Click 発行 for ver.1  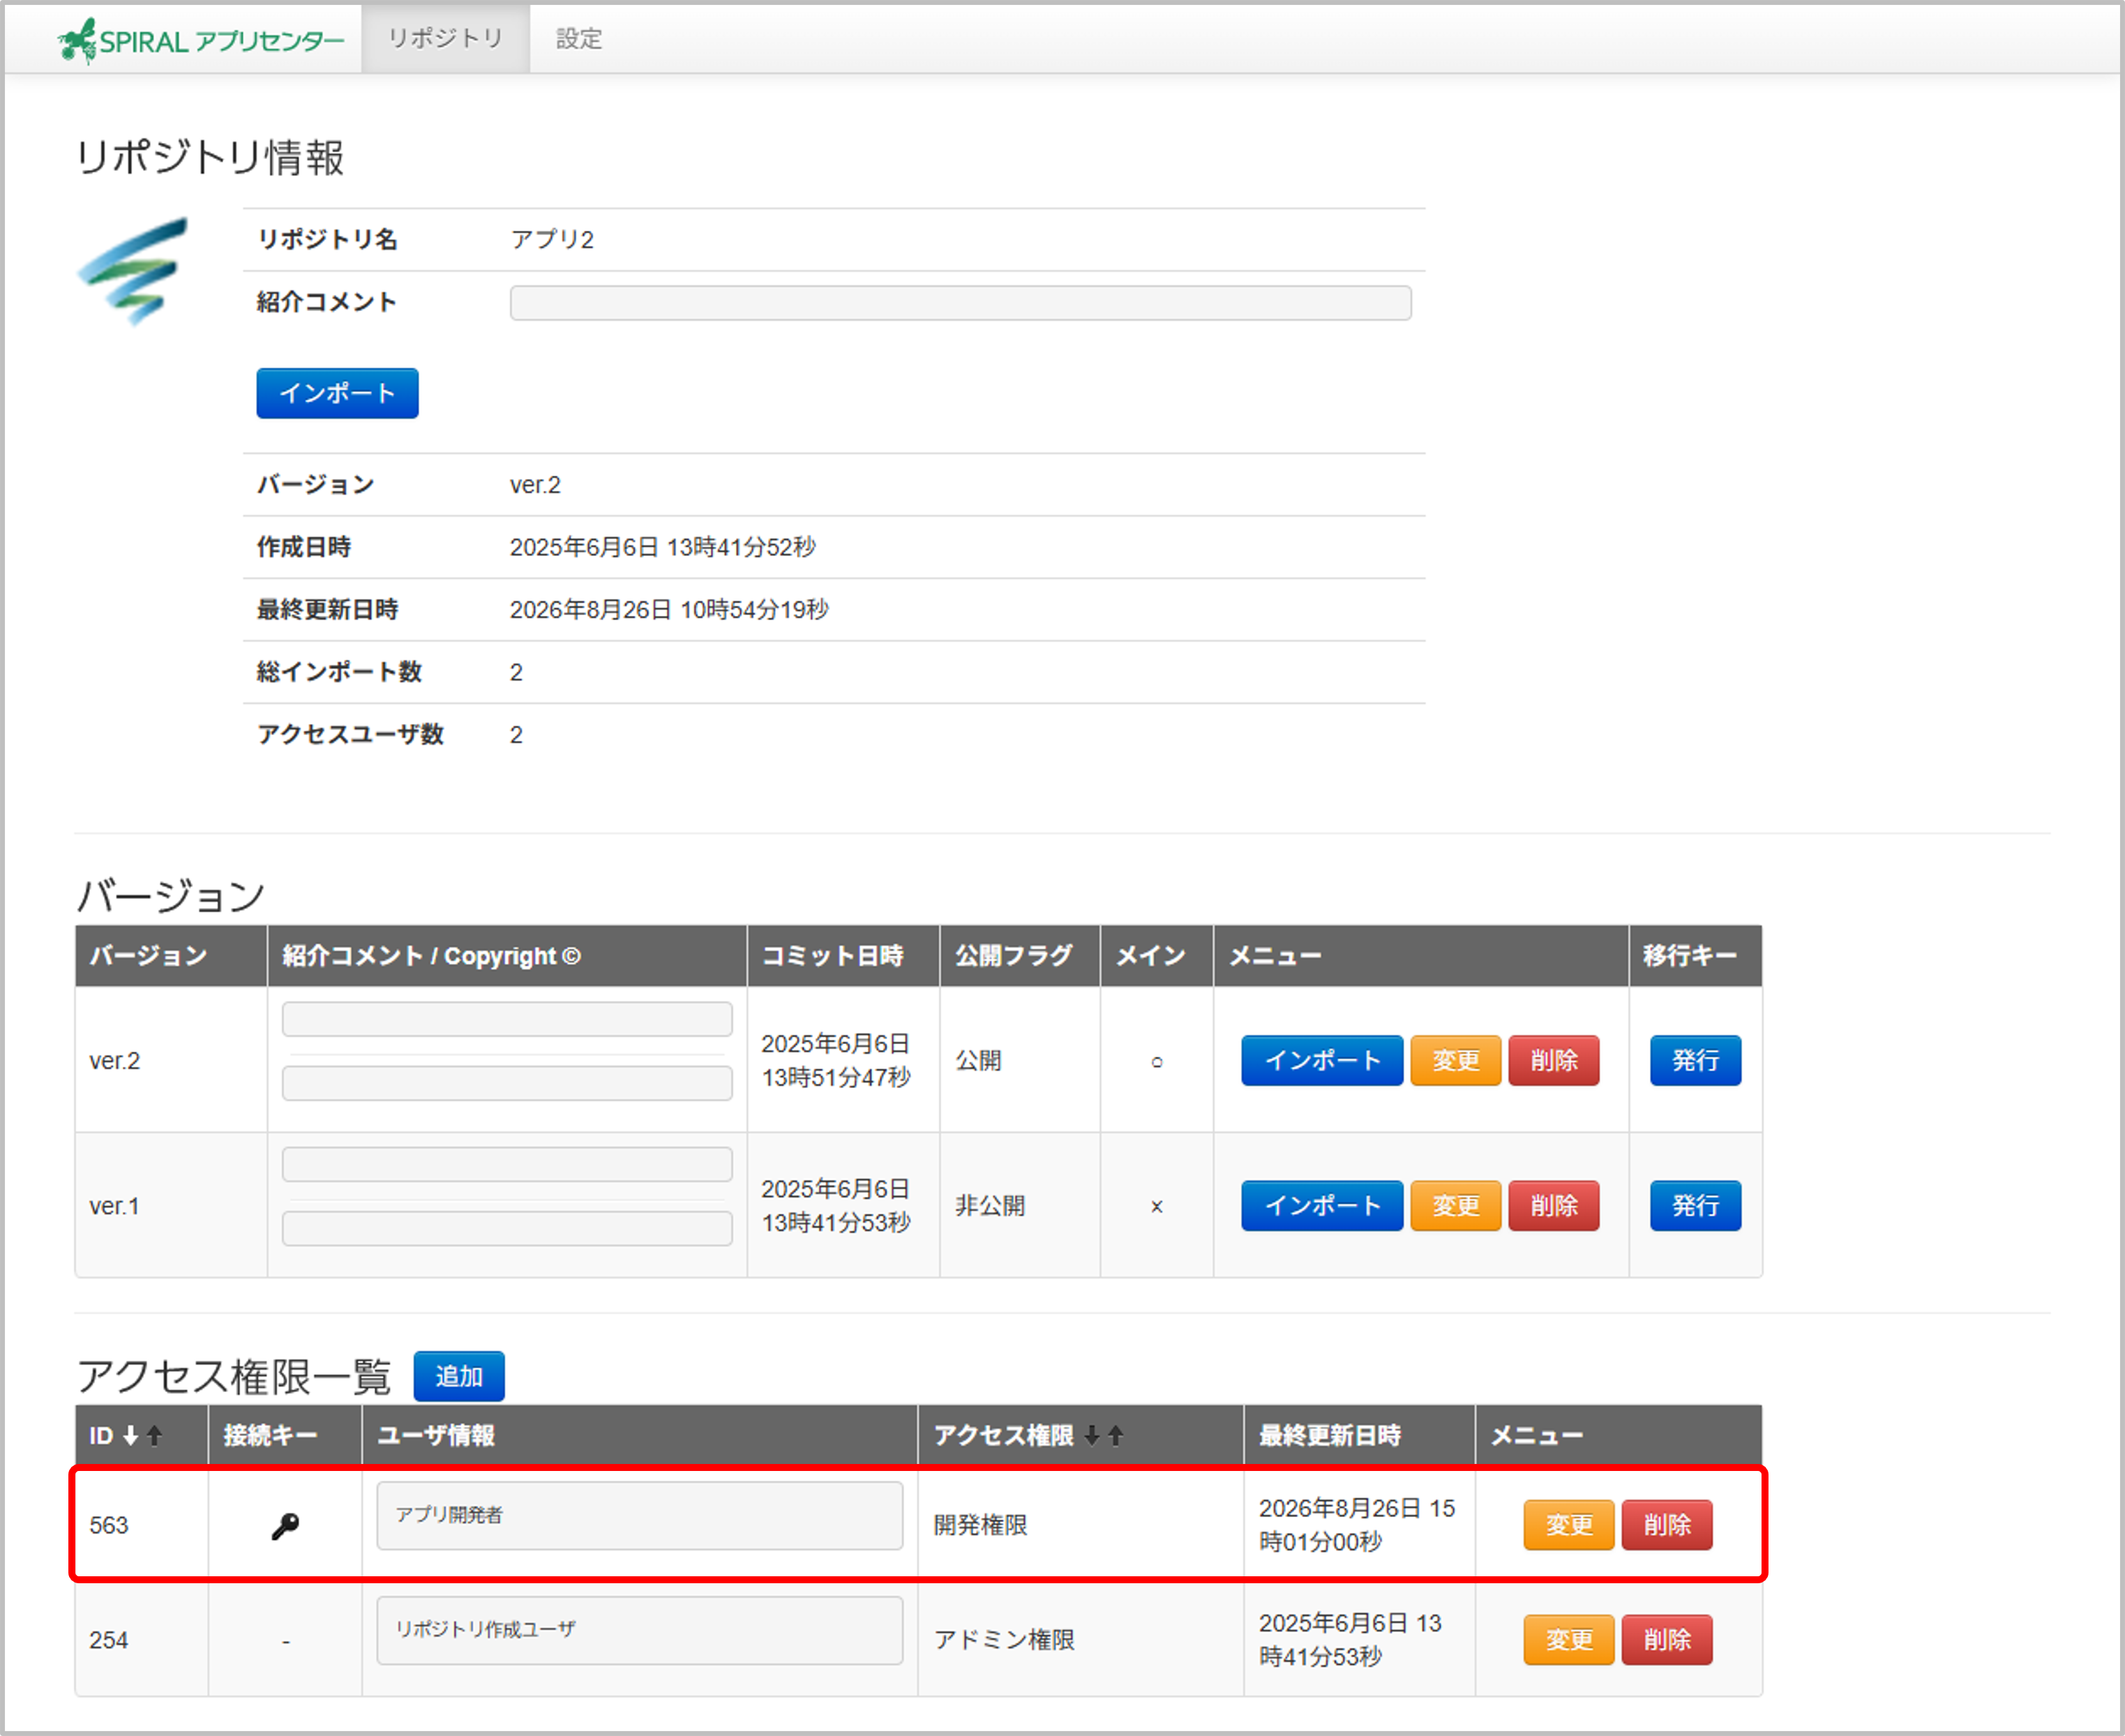pyautogui.click(x=1695, y=1205)
